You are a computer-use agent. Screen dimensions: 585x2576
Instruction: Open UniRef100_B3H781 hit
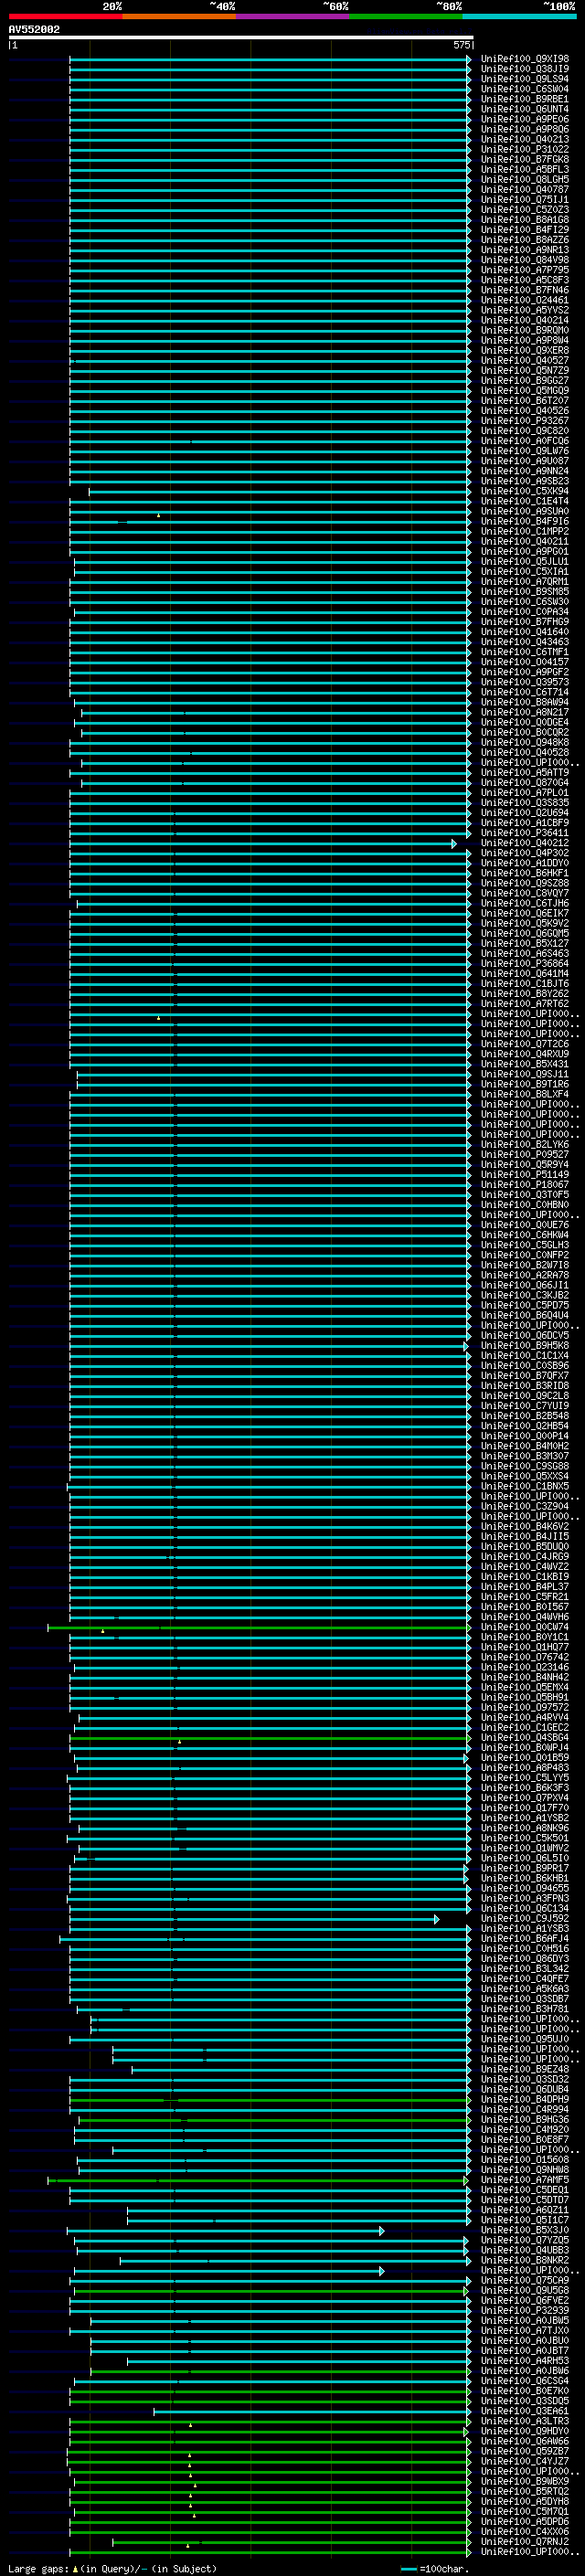[x=525, y=2009]
